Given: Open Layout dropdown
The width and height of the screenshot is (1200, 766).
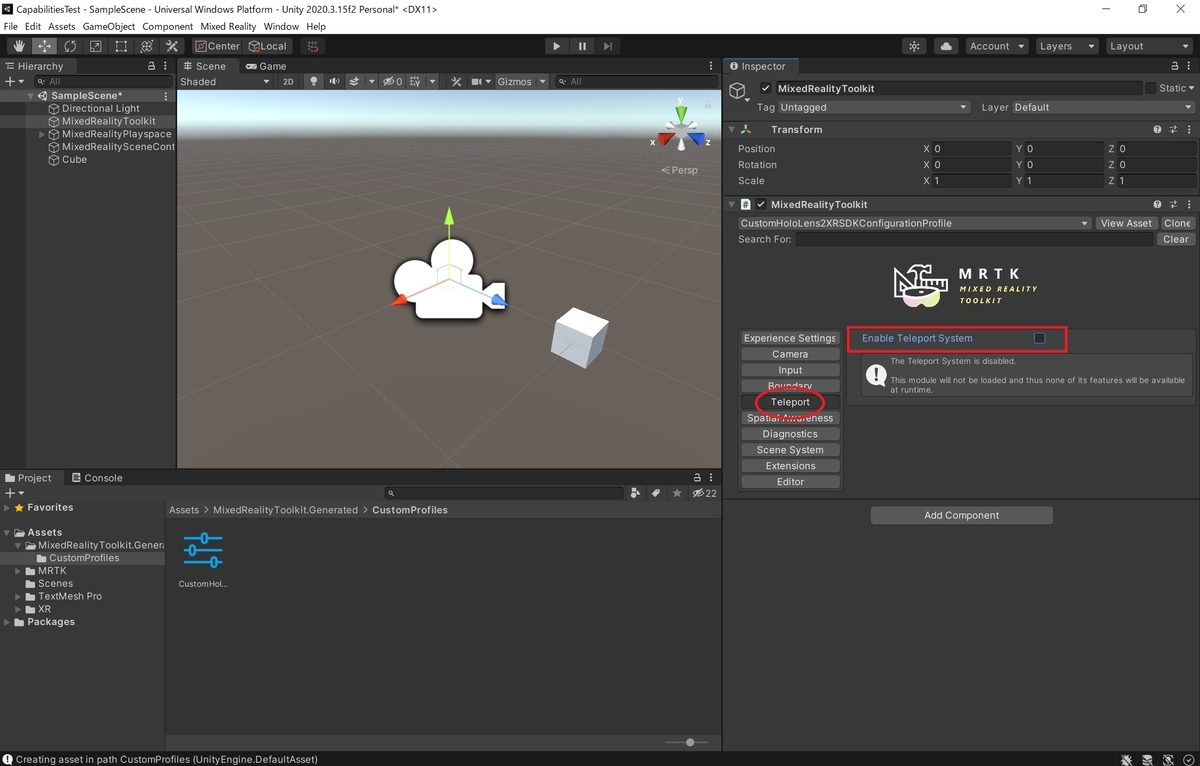Looking at the screenshot, I should [x=1148, y=46].
